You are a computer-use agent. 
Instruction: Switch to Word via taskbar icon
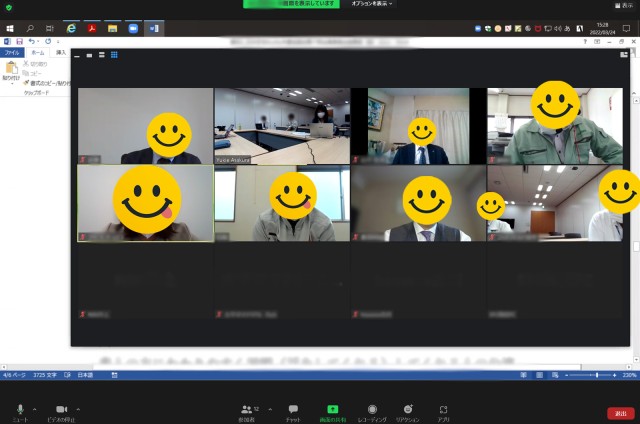(154, 29)
